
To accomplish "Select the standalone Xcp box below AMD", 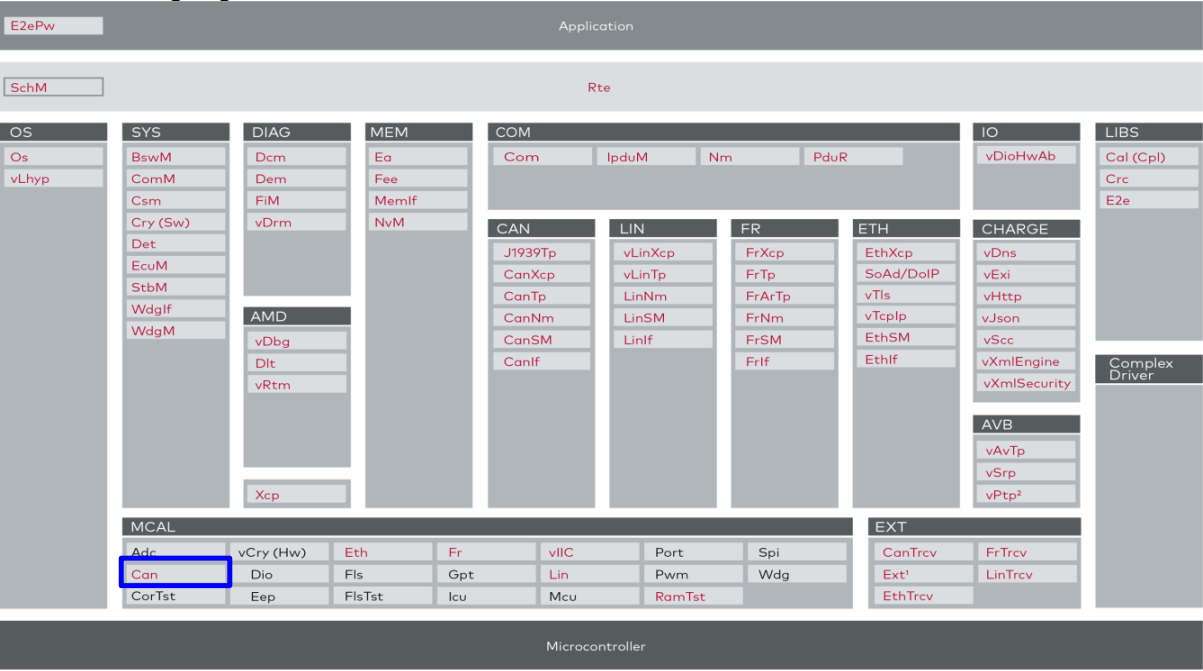I will coord(297,495).
